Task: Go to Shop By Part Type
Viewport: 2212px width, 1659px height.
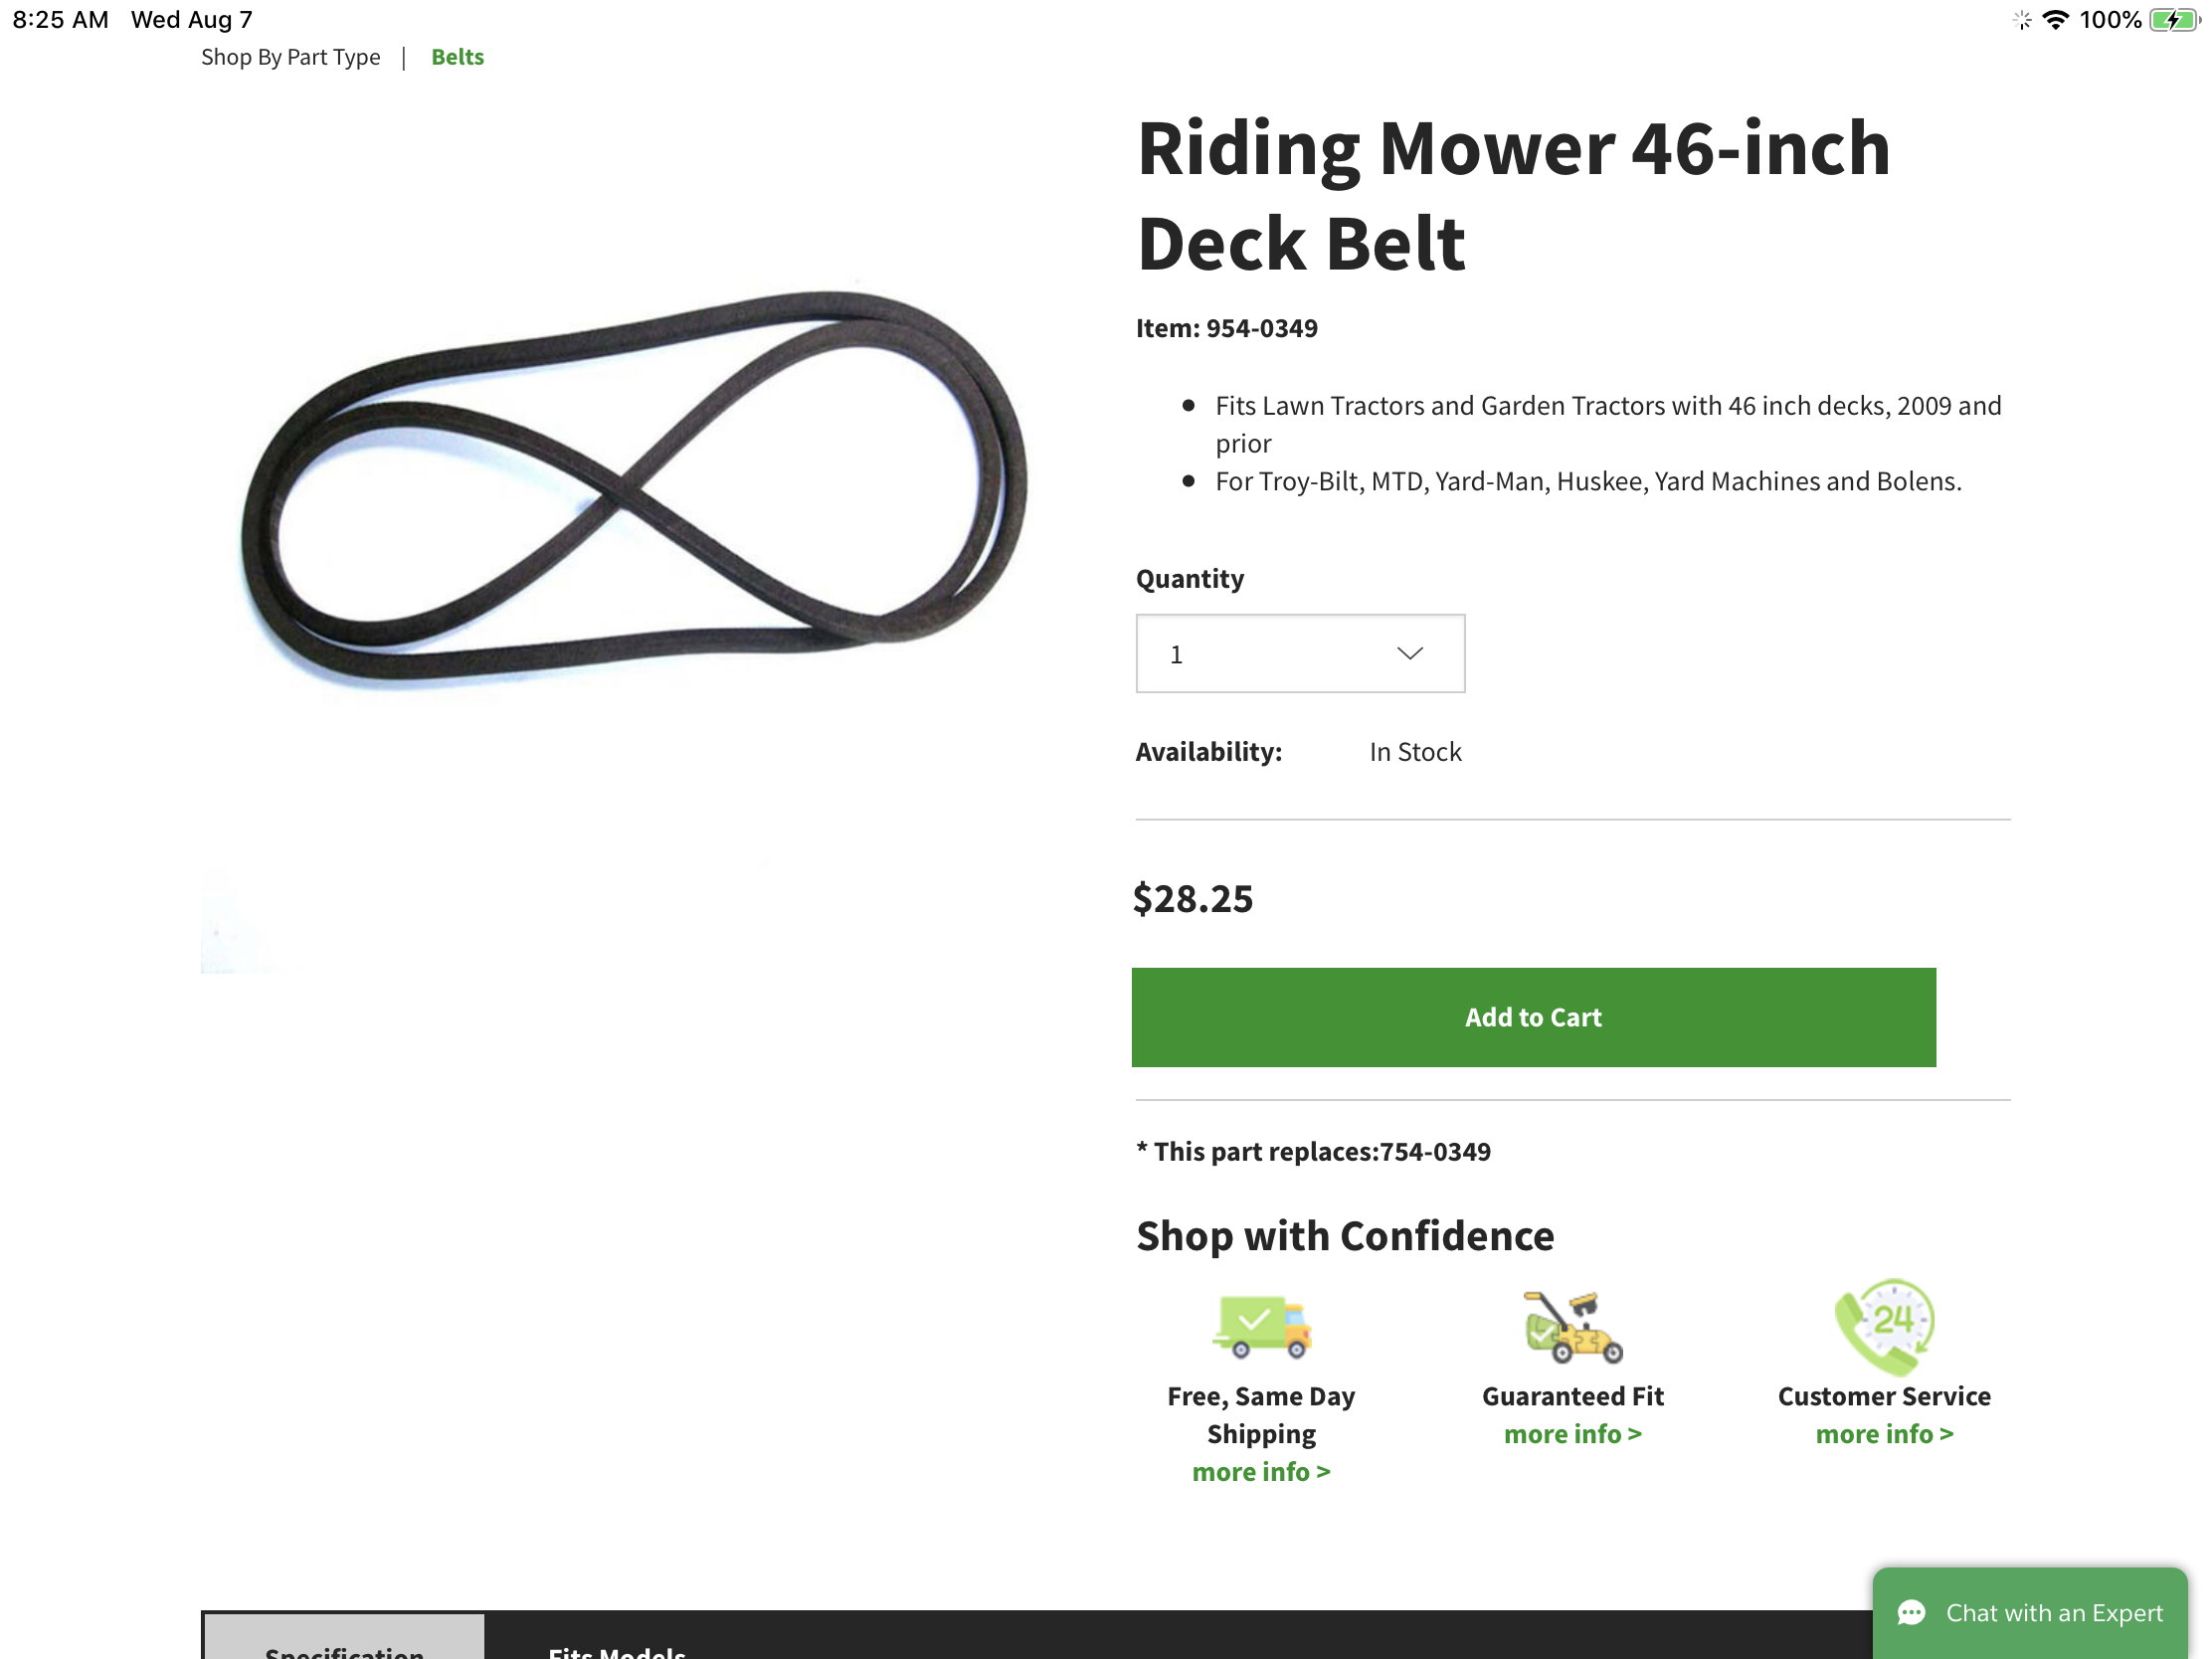Action: [290, 57]
